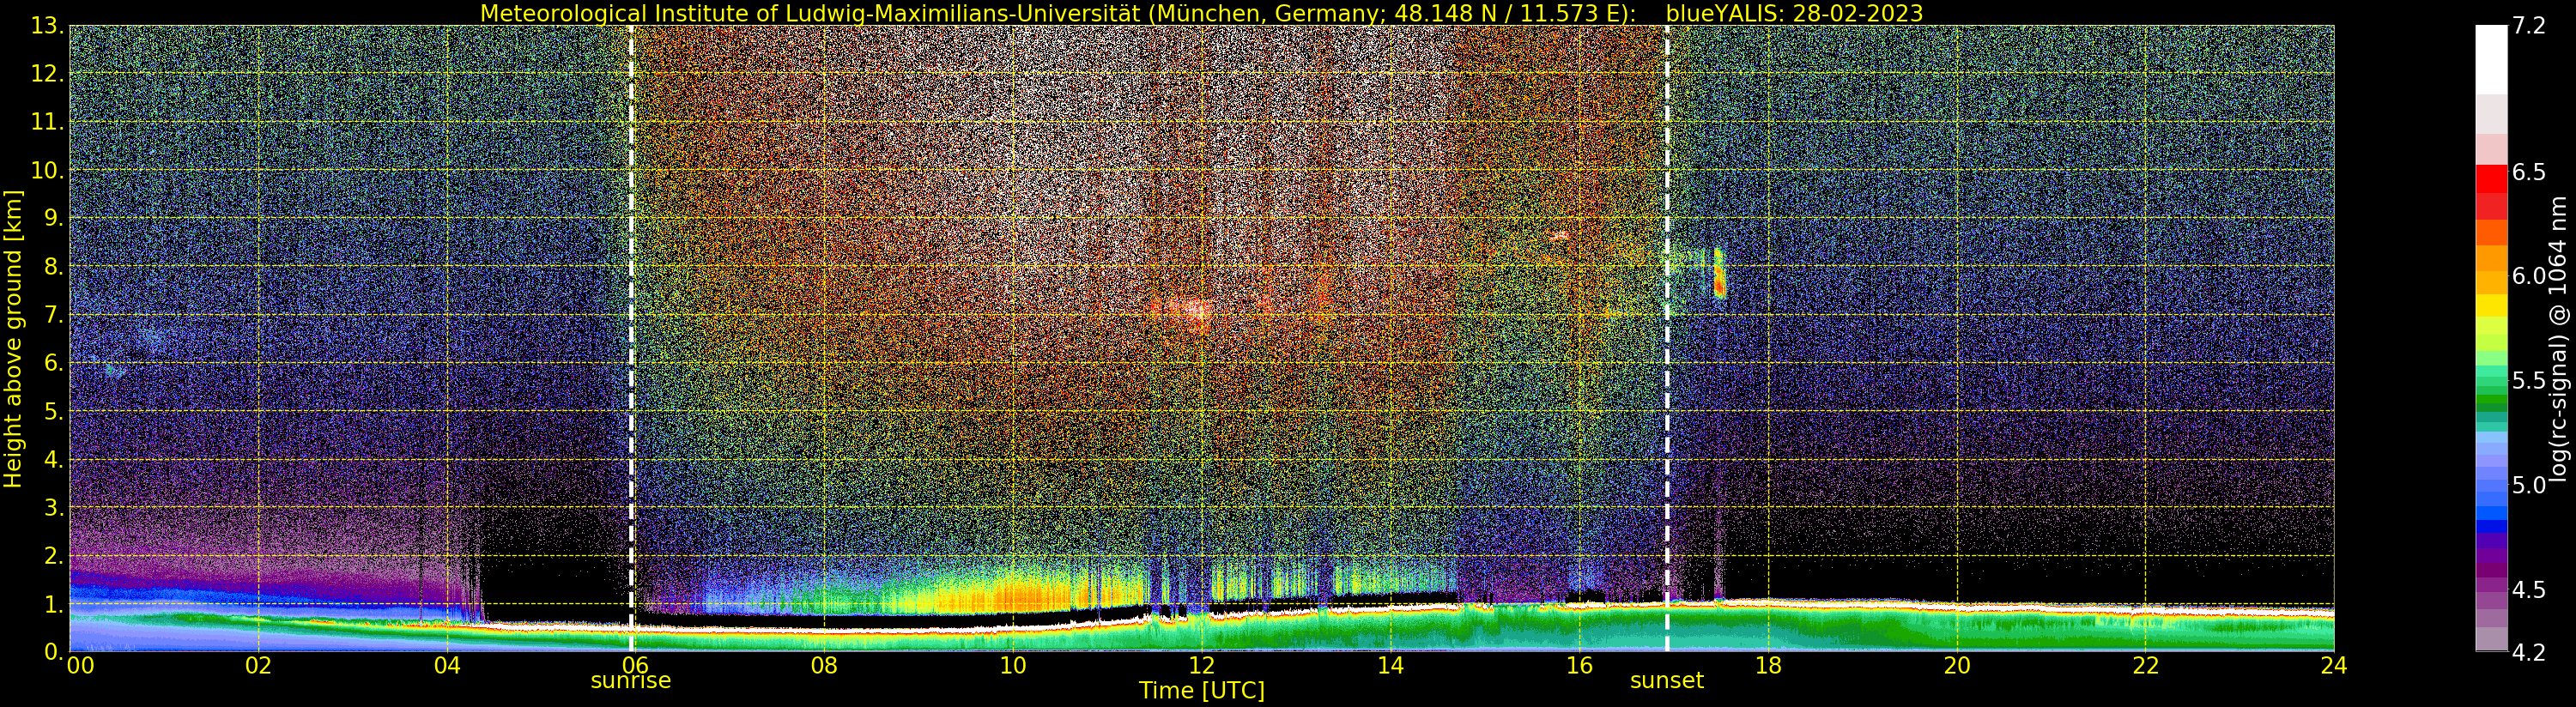The image size is (2576, 707).
Task: Pick the white top segment of the colorbar
Action: tap(2491, 60)
